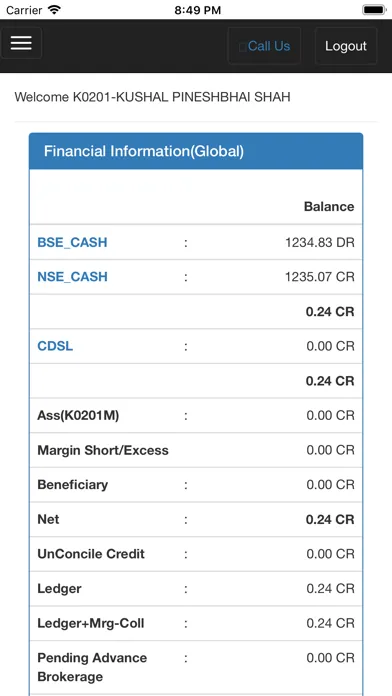Tap the Call Us button

264,46
